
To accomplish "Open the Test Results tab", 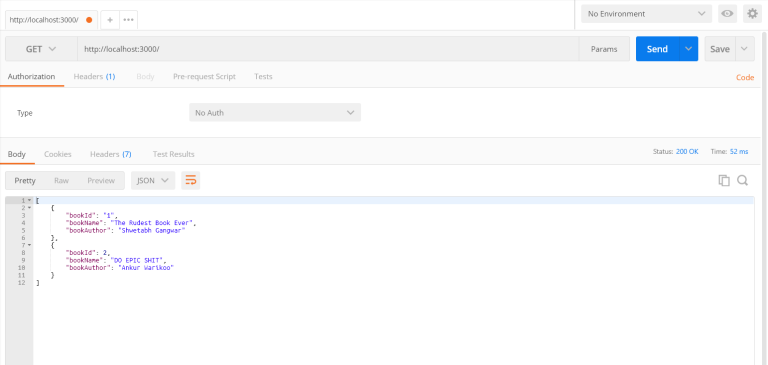I will point(173,154).
